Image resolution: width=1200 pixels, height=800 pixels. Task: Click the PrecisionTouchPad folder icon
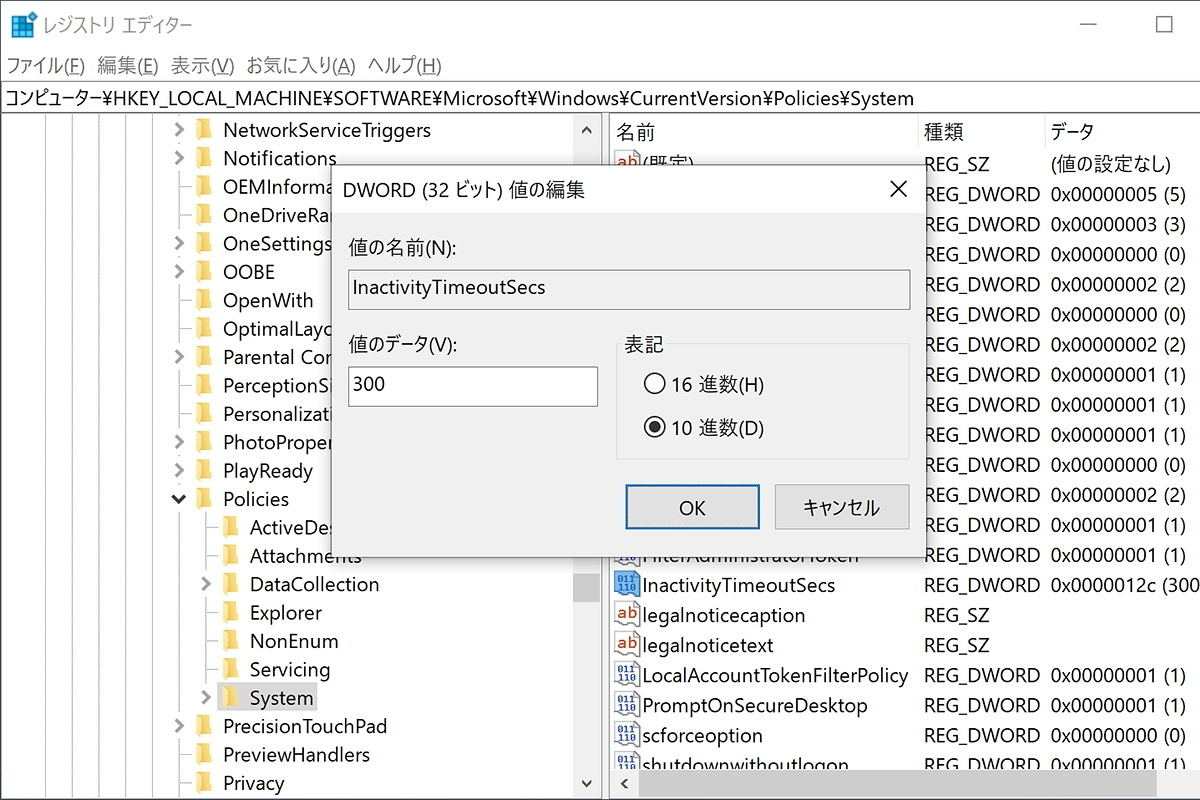point(205,726)
